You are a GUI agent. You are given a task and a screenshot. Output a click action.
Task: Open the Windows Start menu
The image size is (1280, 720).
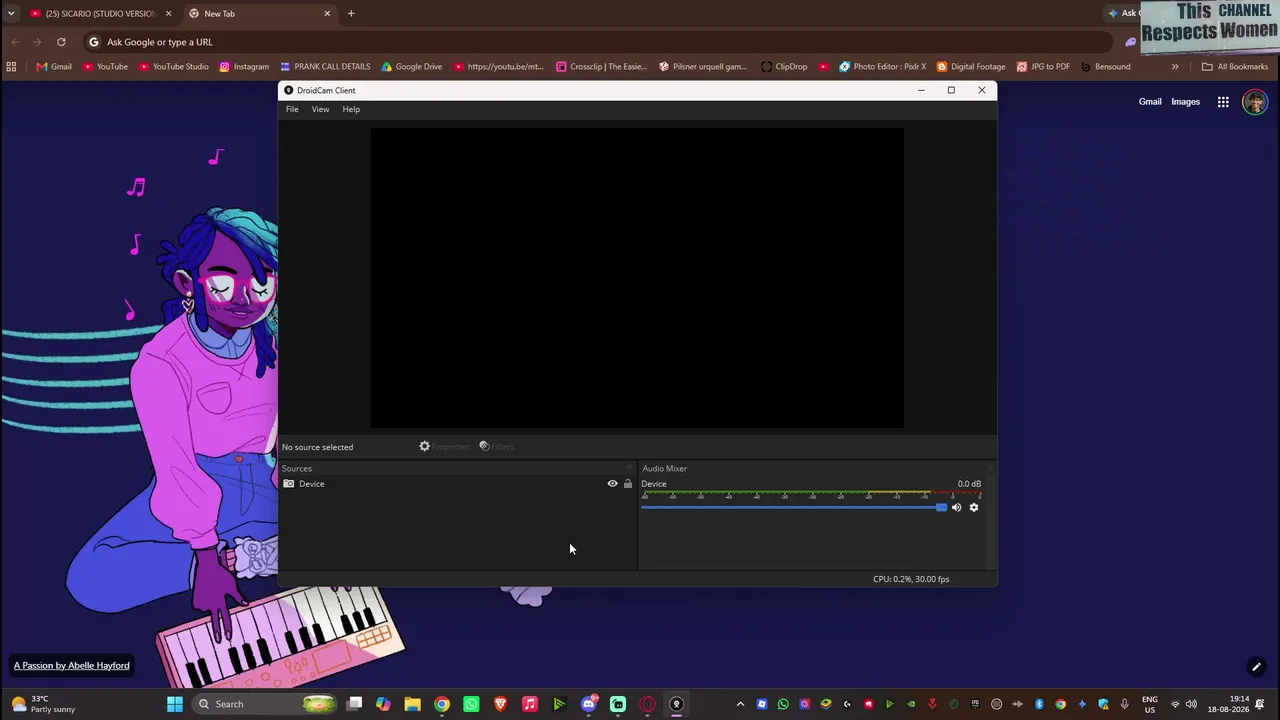click(175, 704)
